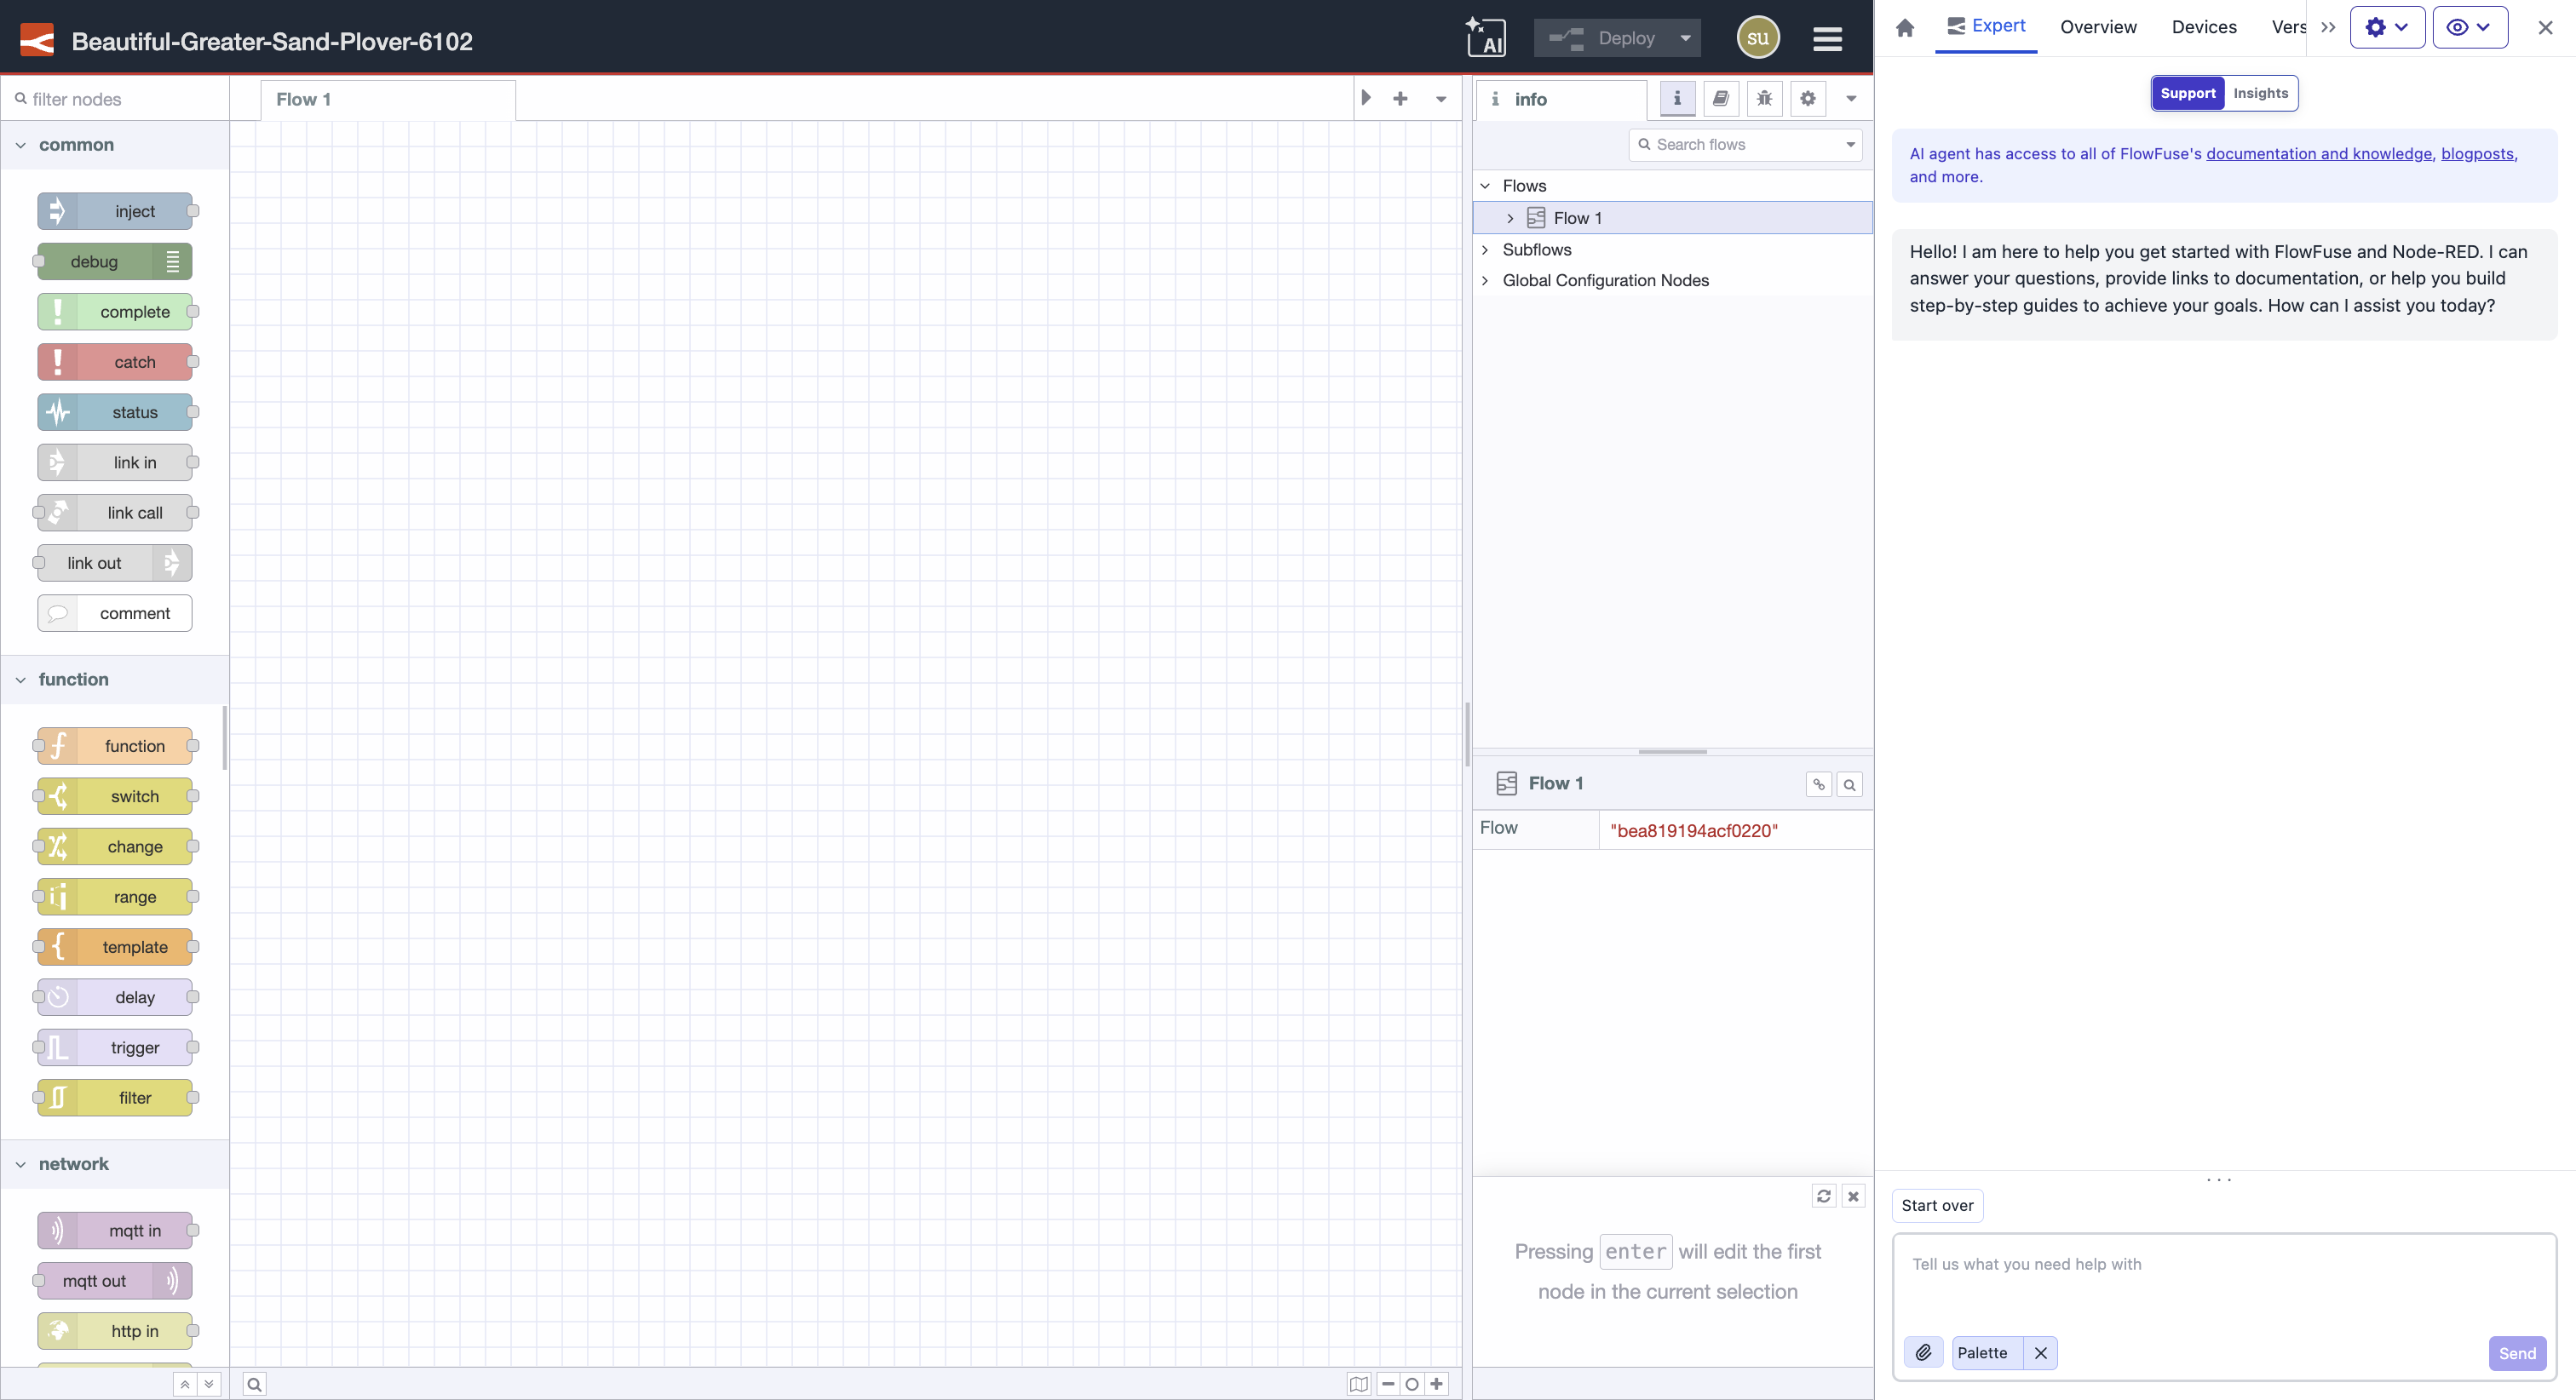Expand Global Configuration Nodes section

pos(1485,280)
